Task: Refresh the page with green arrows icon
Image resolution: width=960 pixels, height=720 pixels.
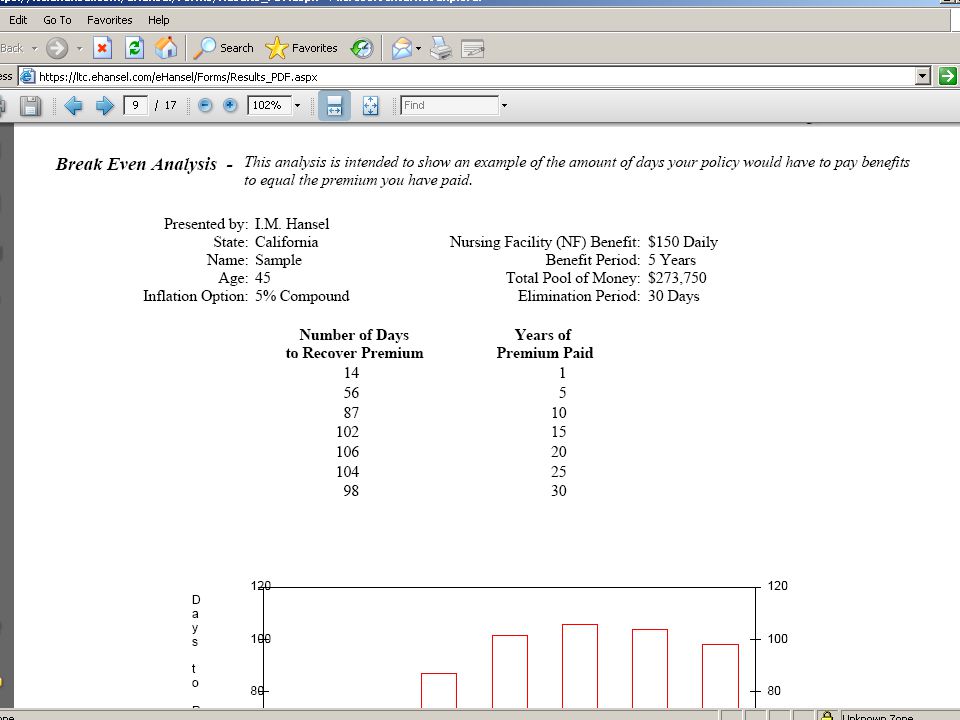Action: 134,48
